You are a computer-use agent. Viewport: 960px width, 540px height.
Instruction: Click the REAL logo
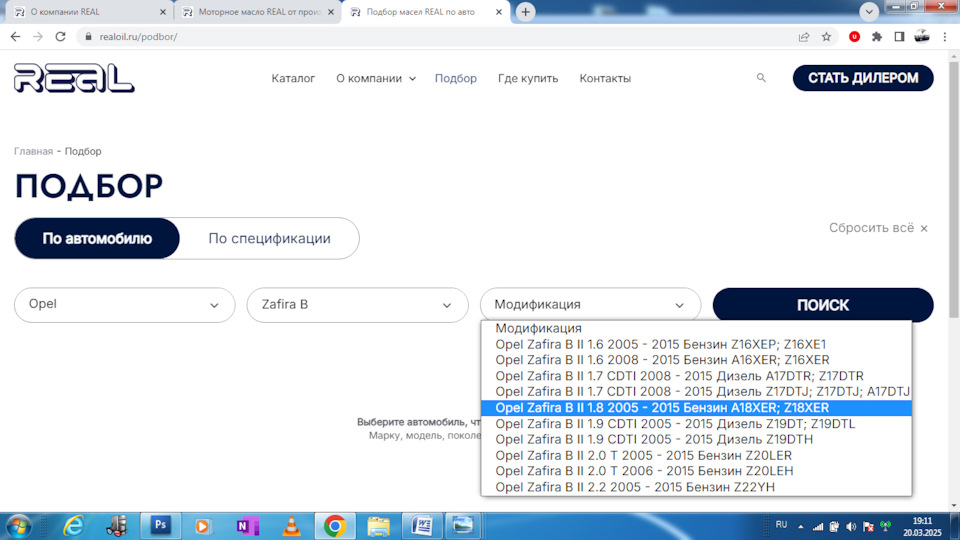tap(73, 78)
